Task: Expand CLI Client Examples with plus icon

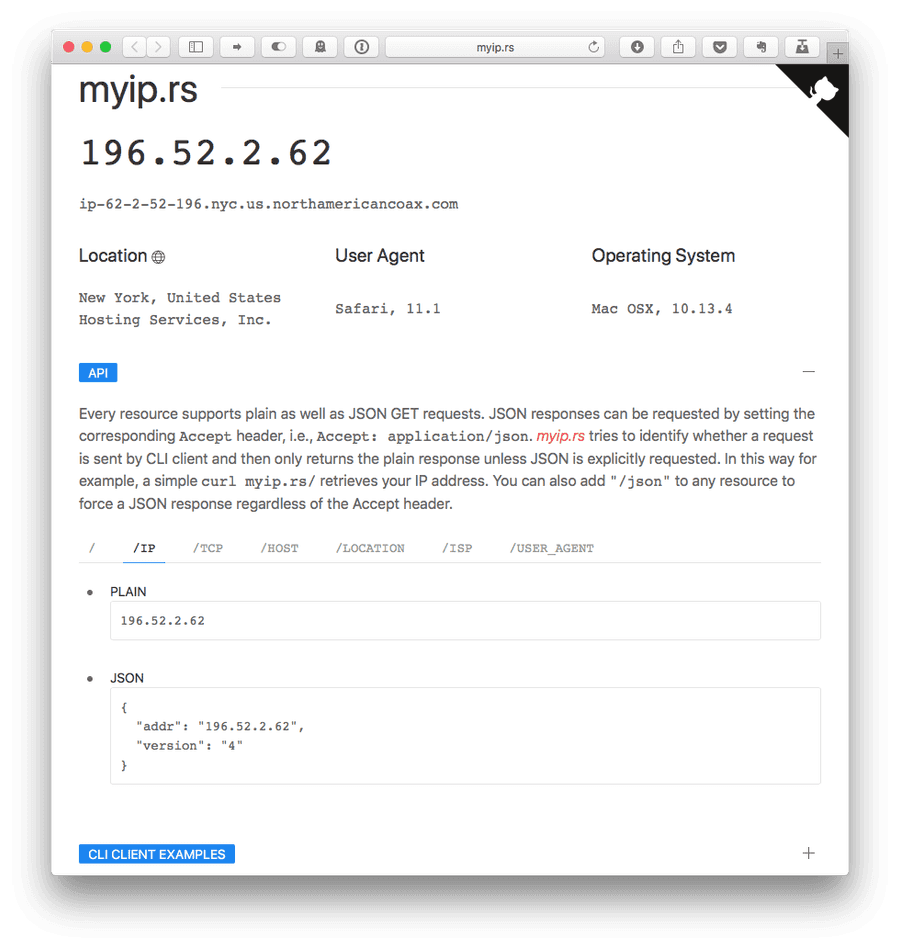Action: (809, 853)
